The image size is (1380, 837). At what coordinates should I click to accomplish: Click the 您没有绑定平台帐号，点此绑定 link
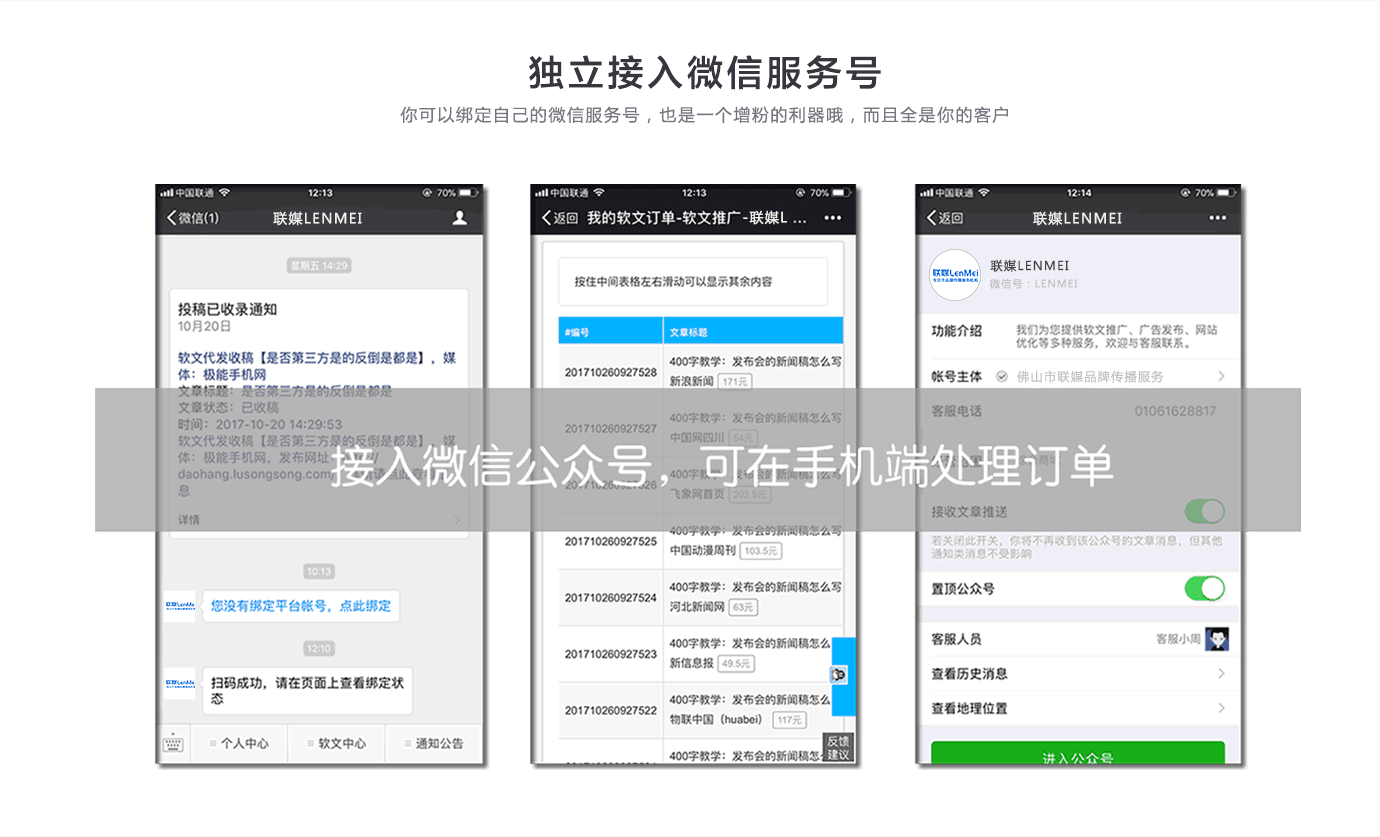pos(300,606)
